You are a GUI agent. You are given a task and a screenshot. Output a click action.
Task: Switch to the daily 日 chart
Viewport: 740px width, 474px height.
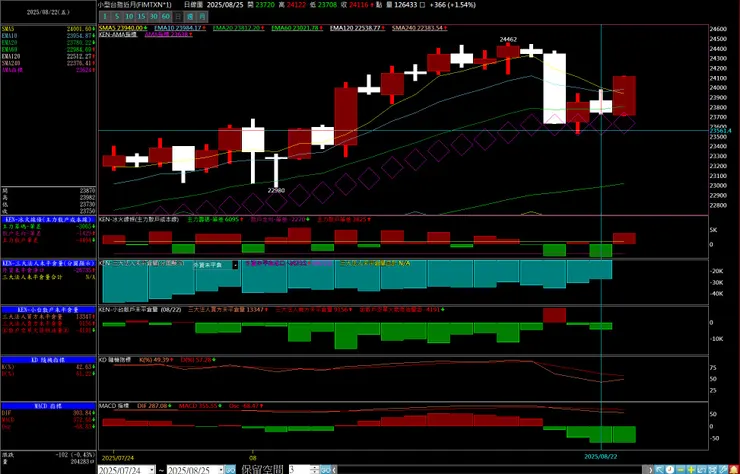(x=177, y=17)
